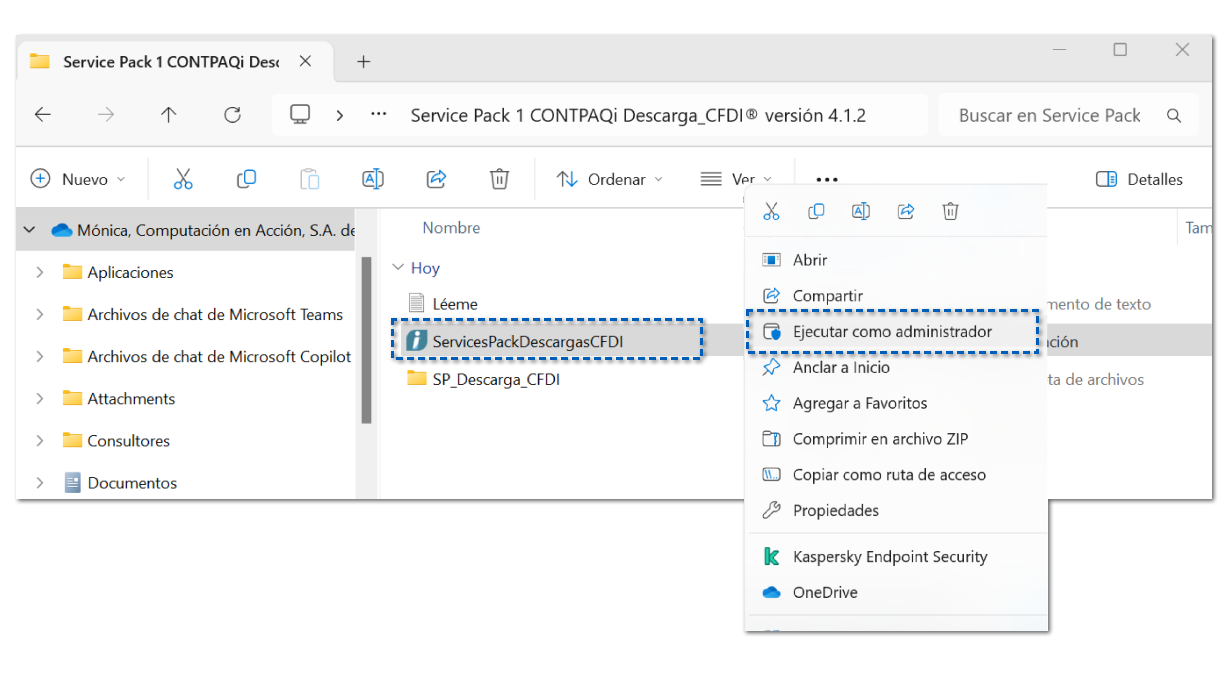Expand the Aplicaciones folder tree node
The height and width of the screenshot is (692, 1223).
pyautogui.click(x=40, y=272)
